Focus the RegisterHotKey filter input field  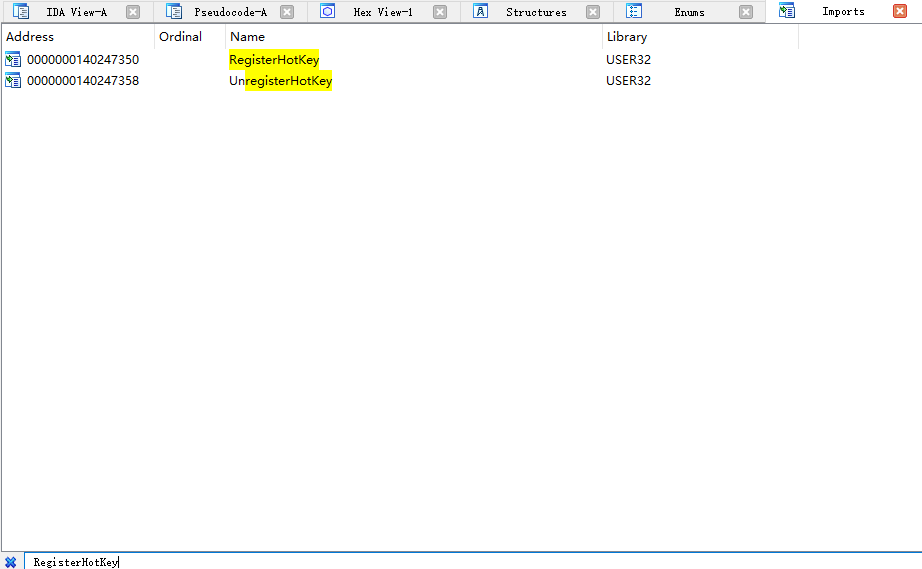pos(473,562)
